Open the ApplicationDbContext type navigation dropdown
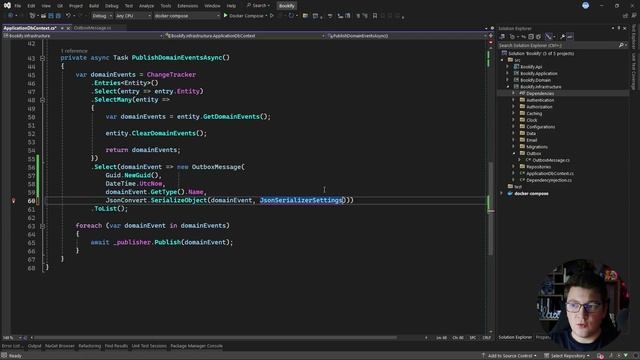The height and width of the screenshot is (360, 640). (245, 36)
